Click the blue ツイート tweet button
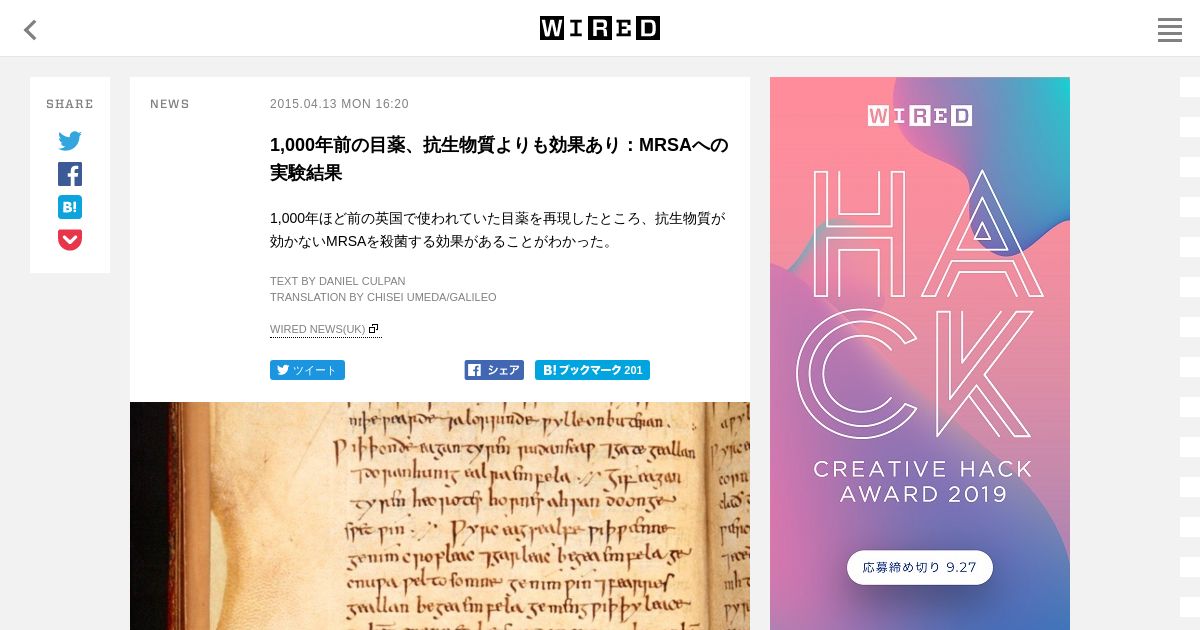 click(x=307, y=370)
